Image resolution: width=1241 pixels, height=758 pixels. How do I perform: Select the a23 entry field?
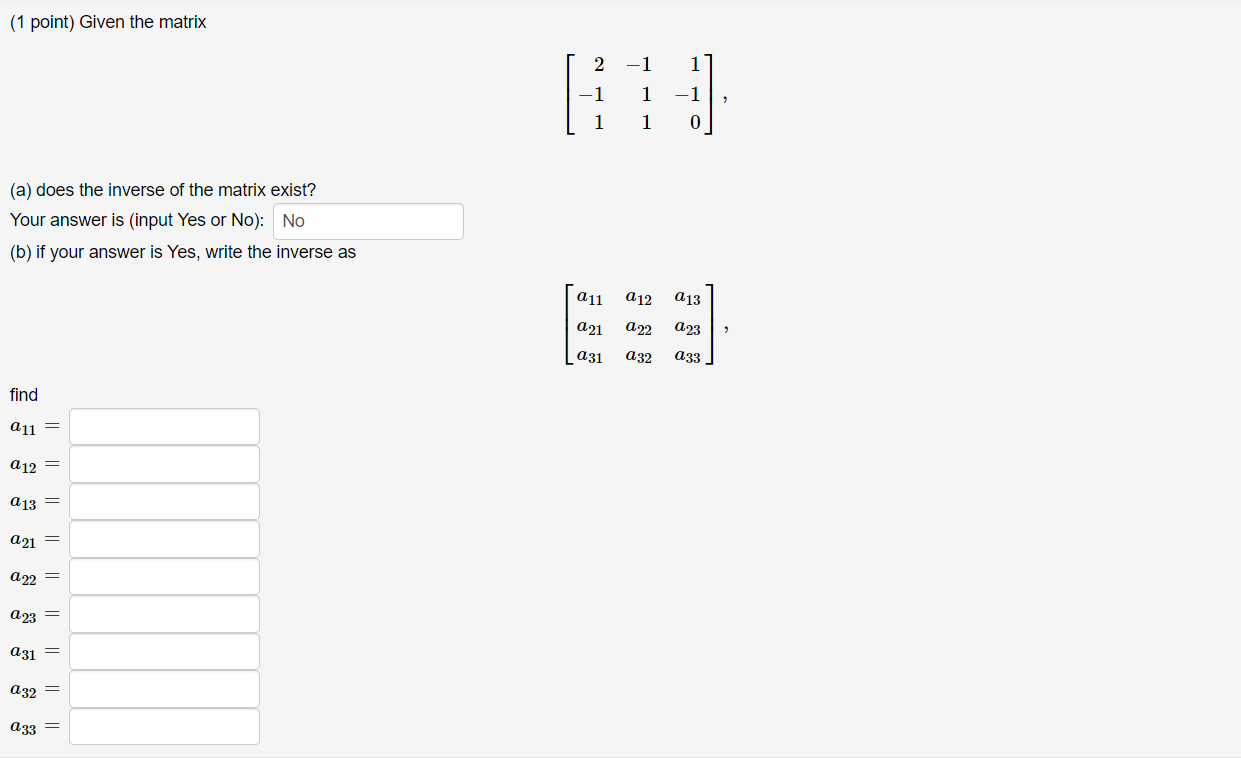pos(163,613)
